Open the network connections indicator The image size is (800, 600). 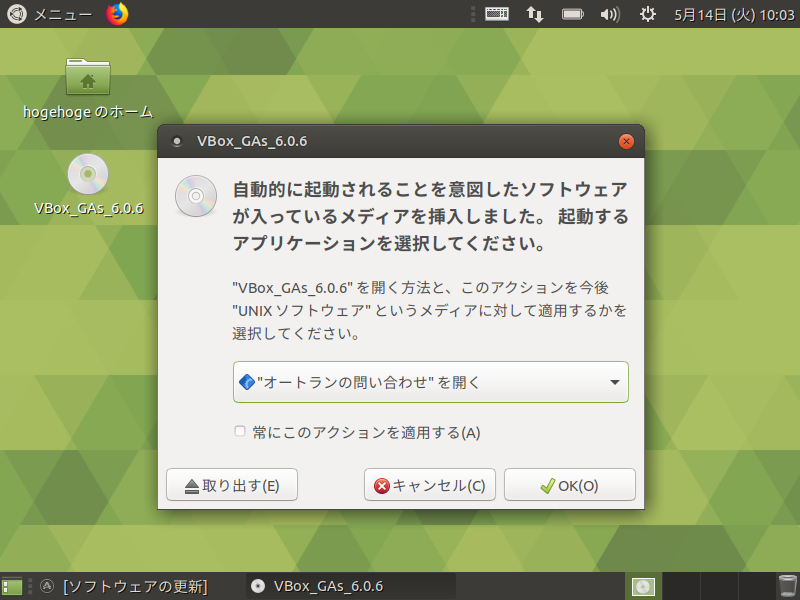point(535,14)
